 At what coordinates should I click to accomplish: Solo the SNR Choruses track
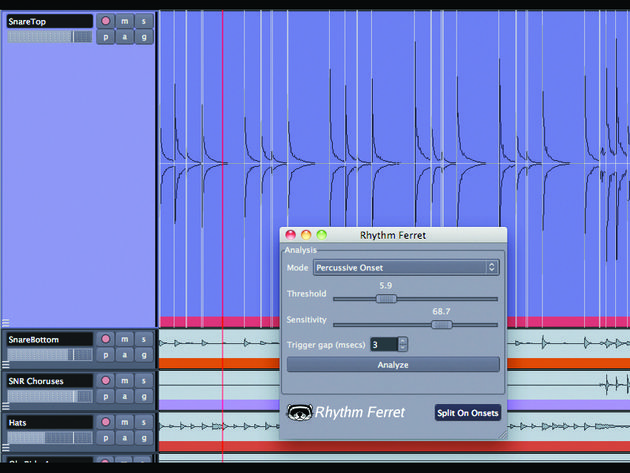click(144, 381)
